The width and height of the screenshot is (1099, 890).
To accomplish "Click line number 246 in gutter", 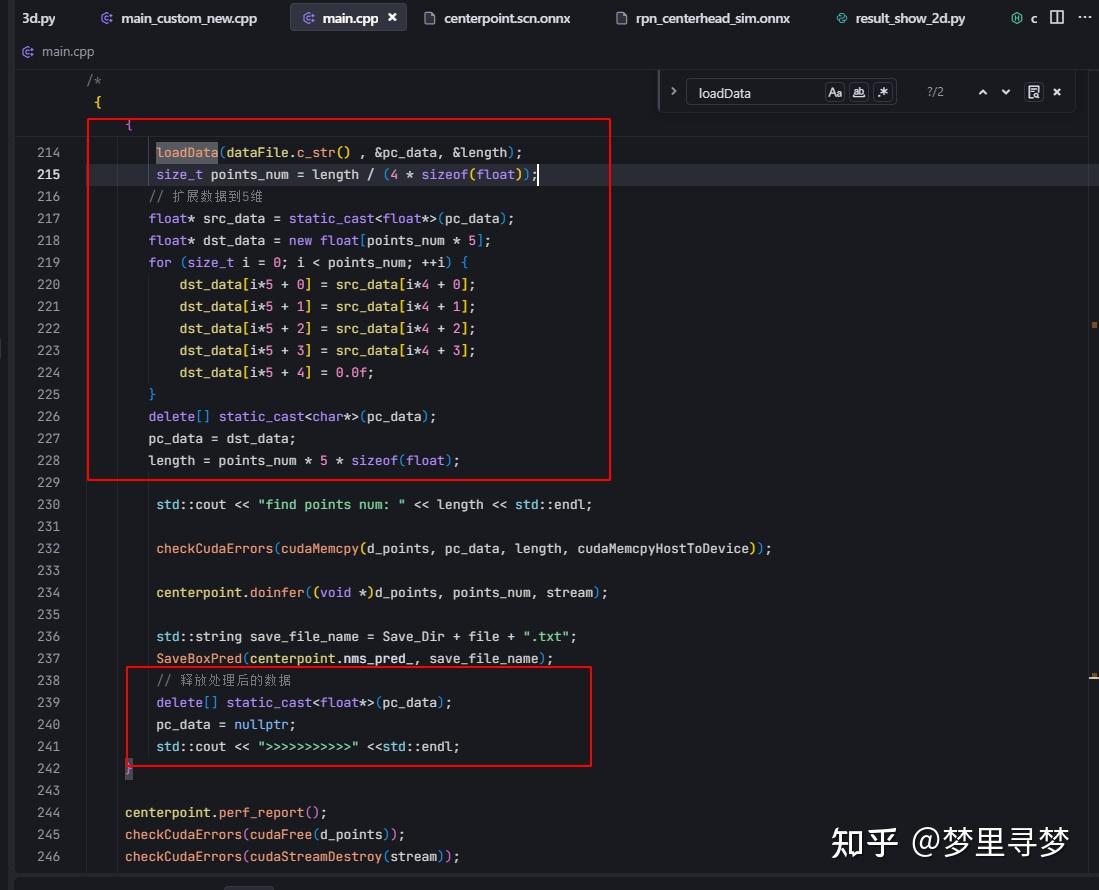I will click(48, 856).
